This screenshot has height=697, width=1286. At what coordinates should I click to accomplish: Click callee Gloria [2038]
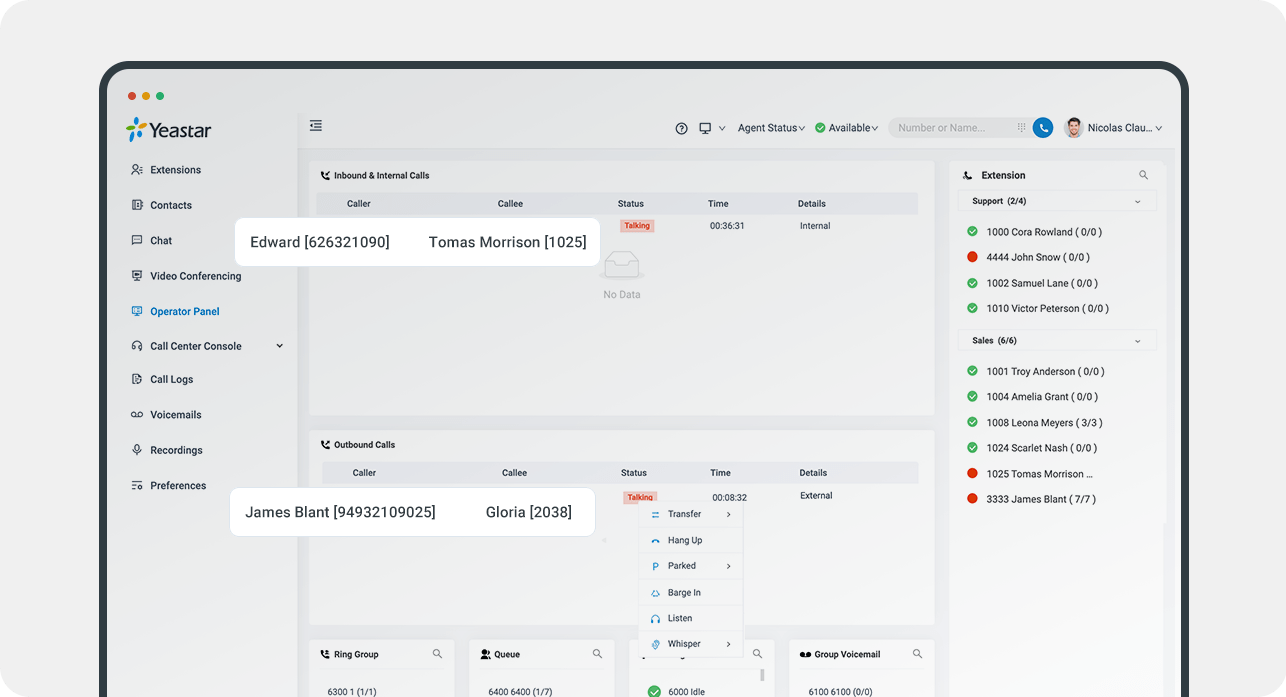click(x=529, y=512)
